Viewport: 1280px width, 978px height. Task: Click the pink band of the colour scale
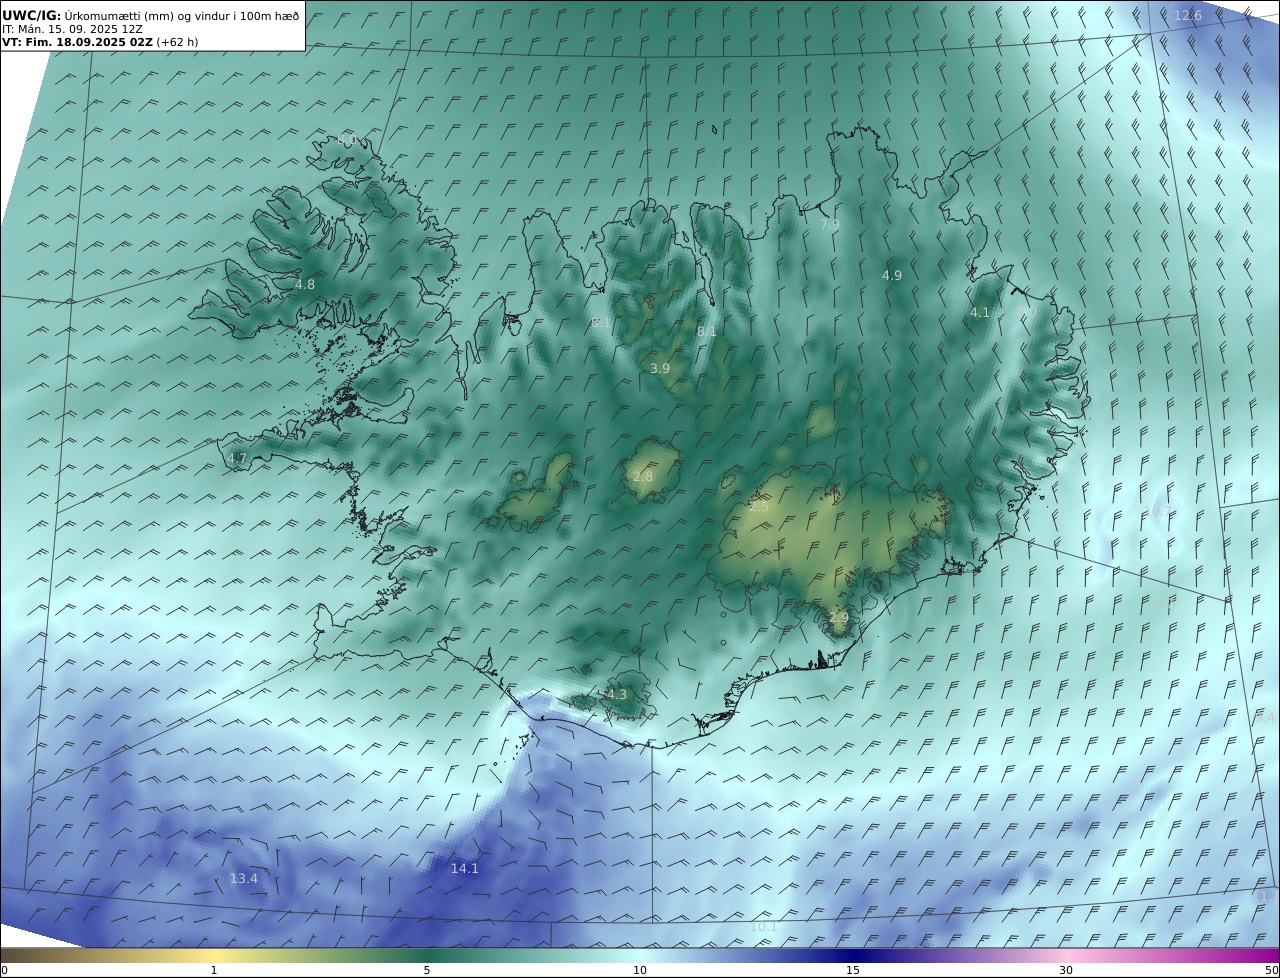(x=1066, y=955)
